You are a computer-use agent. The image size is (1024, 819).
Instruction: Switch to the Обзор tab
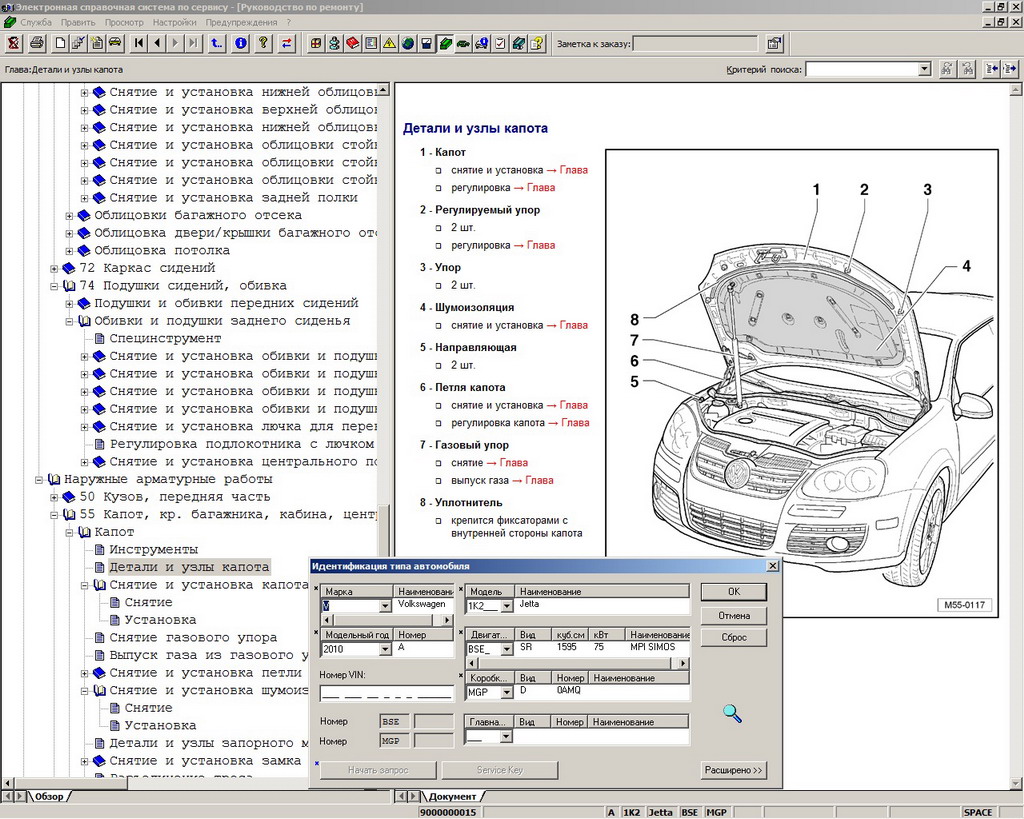pos(48,797)
